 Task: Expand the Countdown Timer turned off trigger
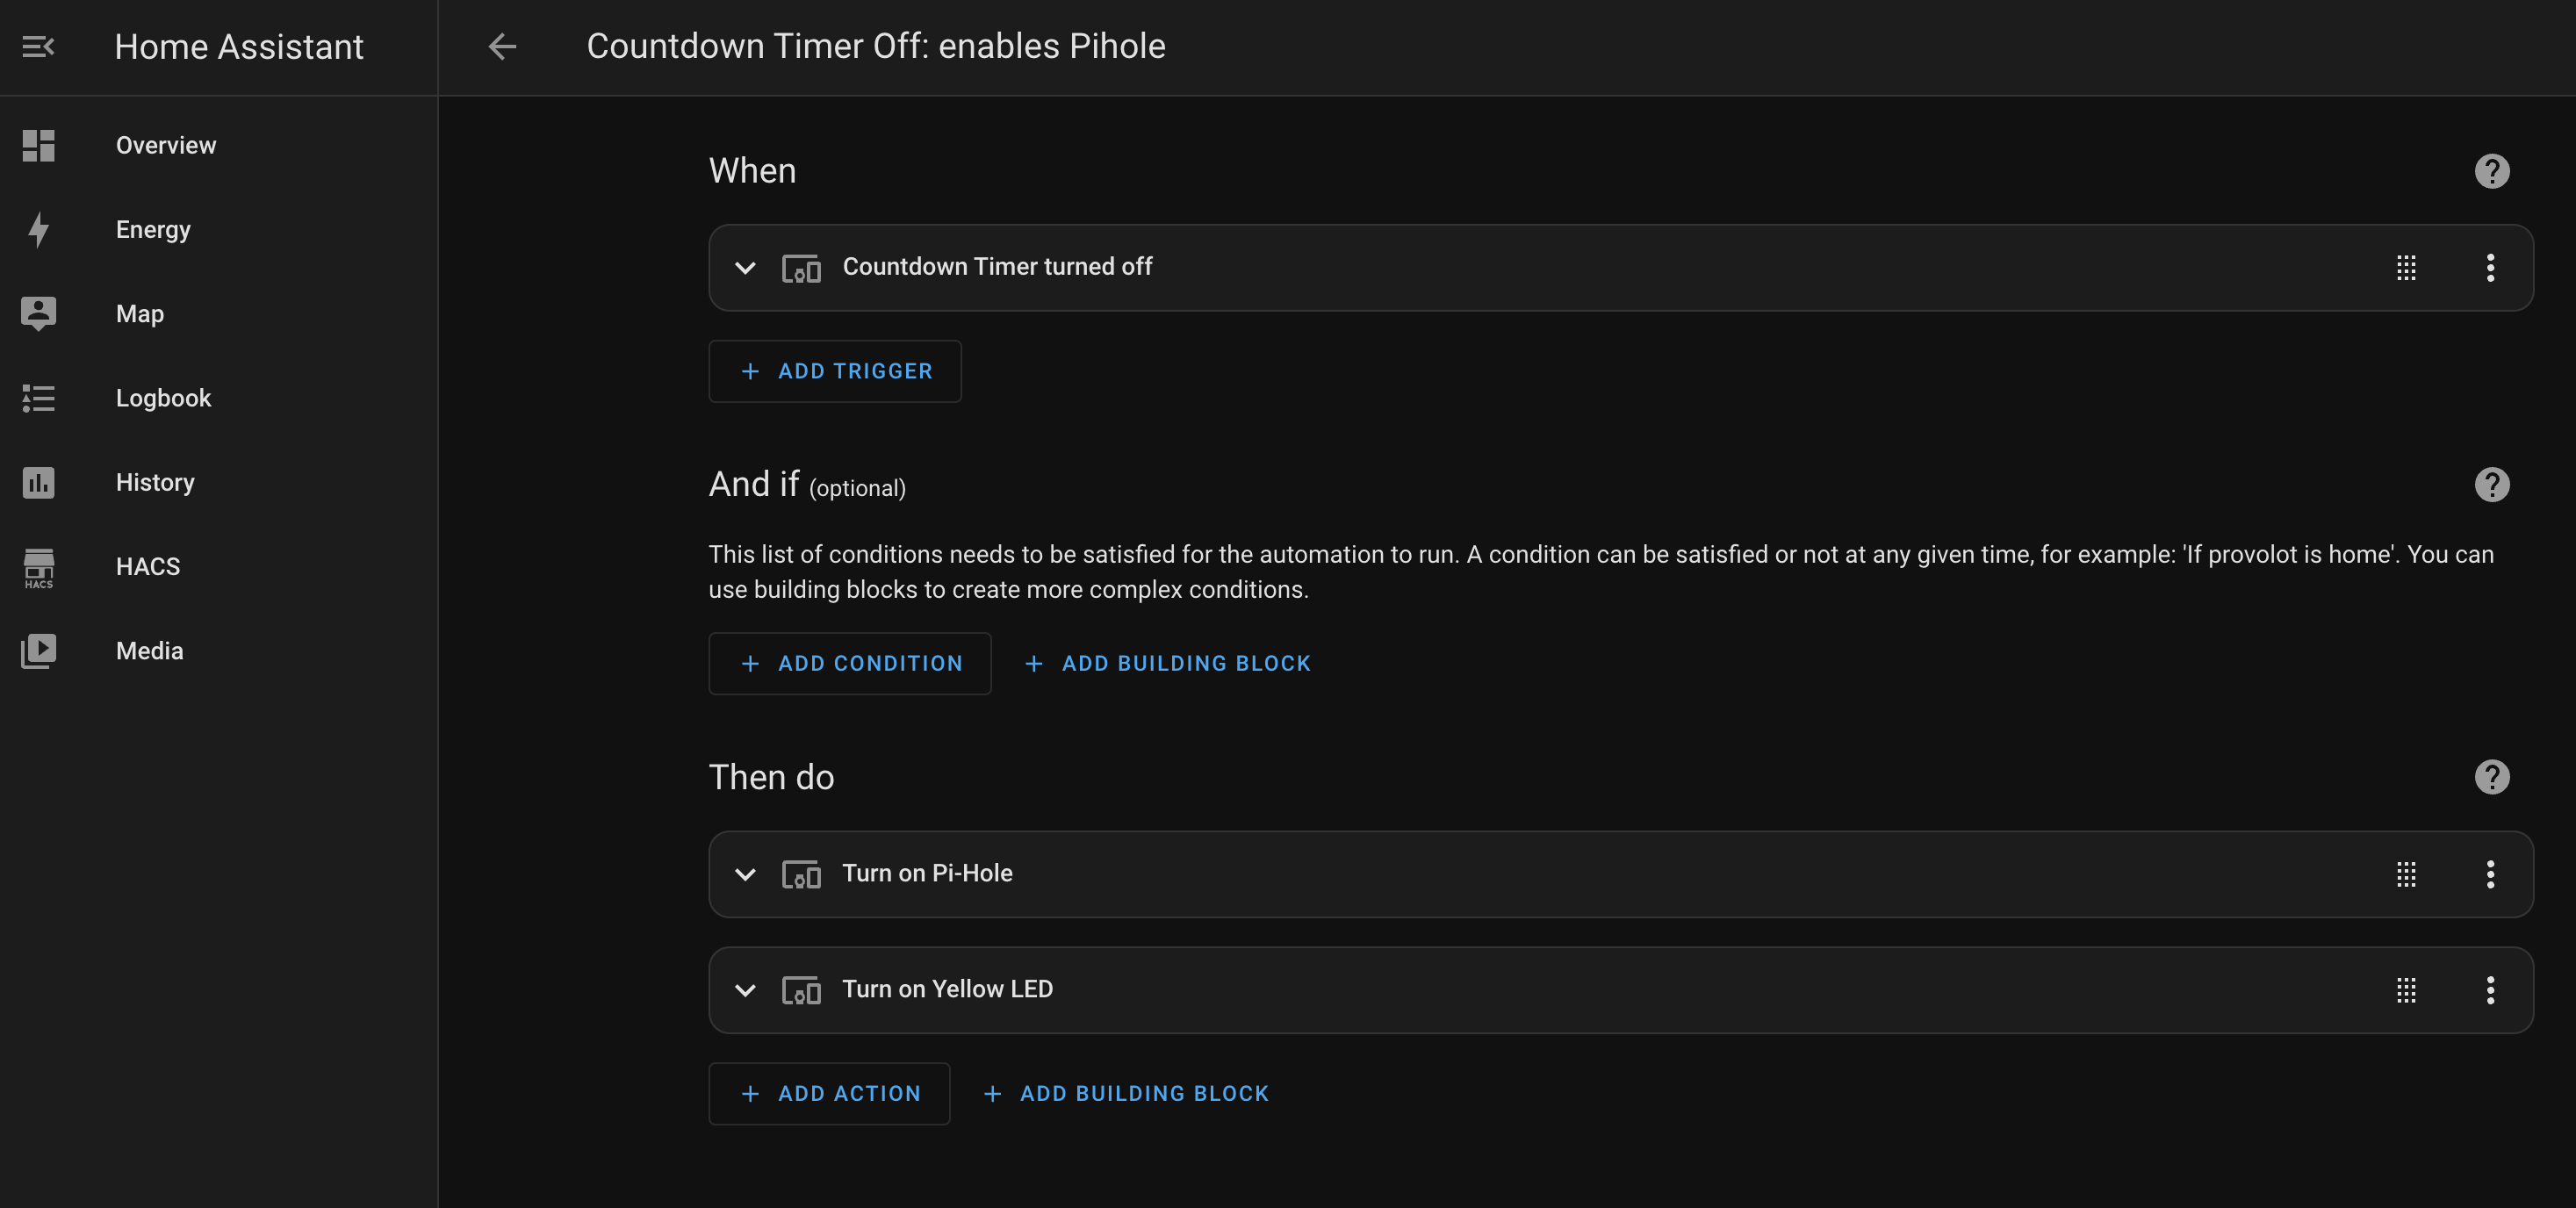pyautogui.click(x=745, y=268)
